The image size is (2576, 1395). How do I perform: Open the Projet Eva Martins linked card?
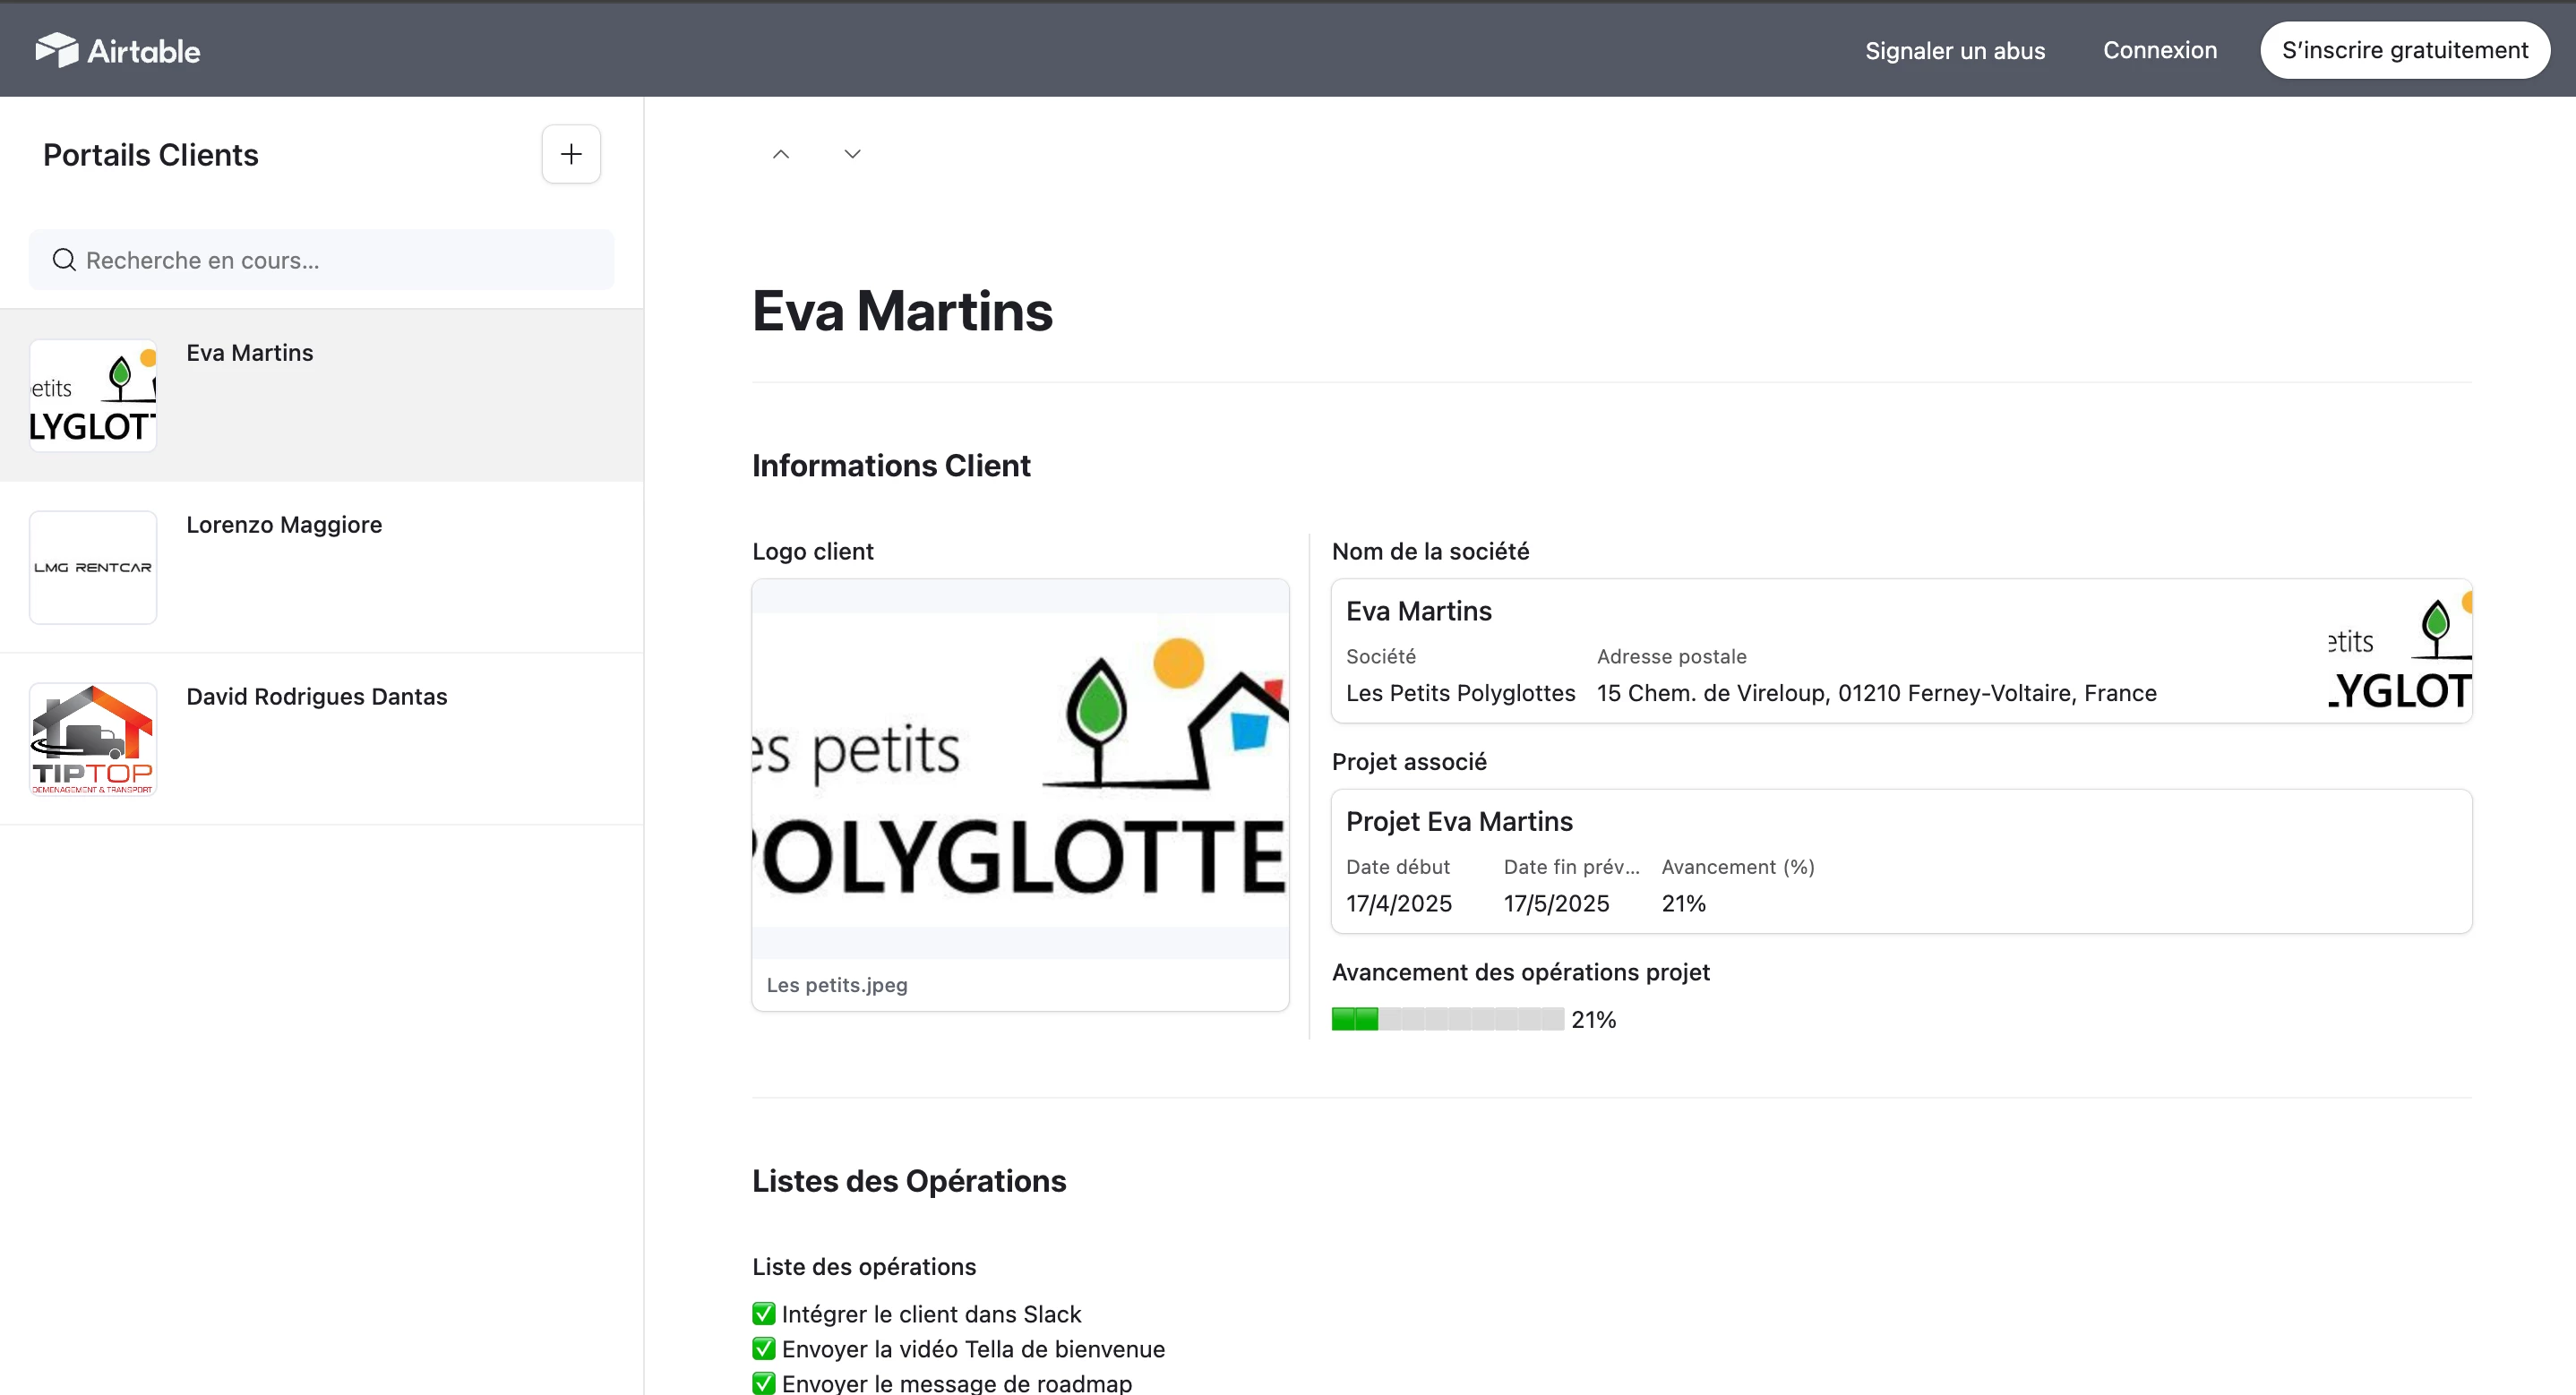coord(1901,861)
